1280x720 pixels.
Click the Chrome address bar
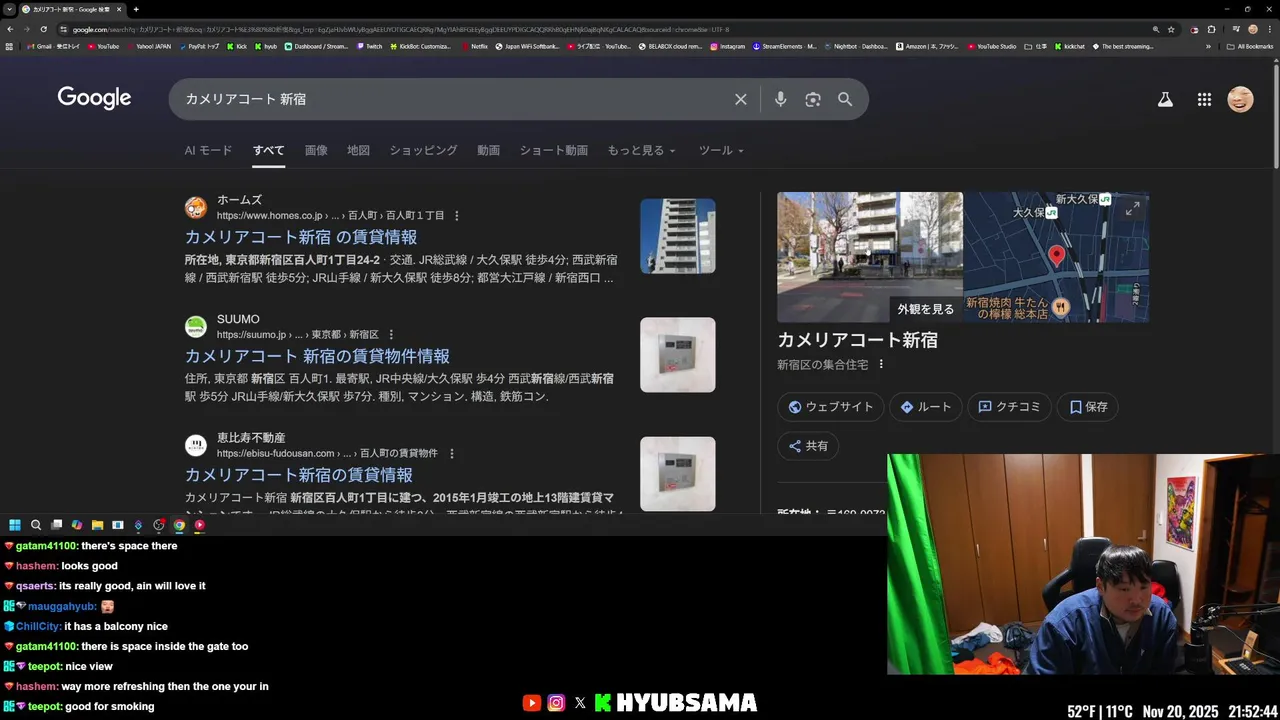tap(600, 29)
